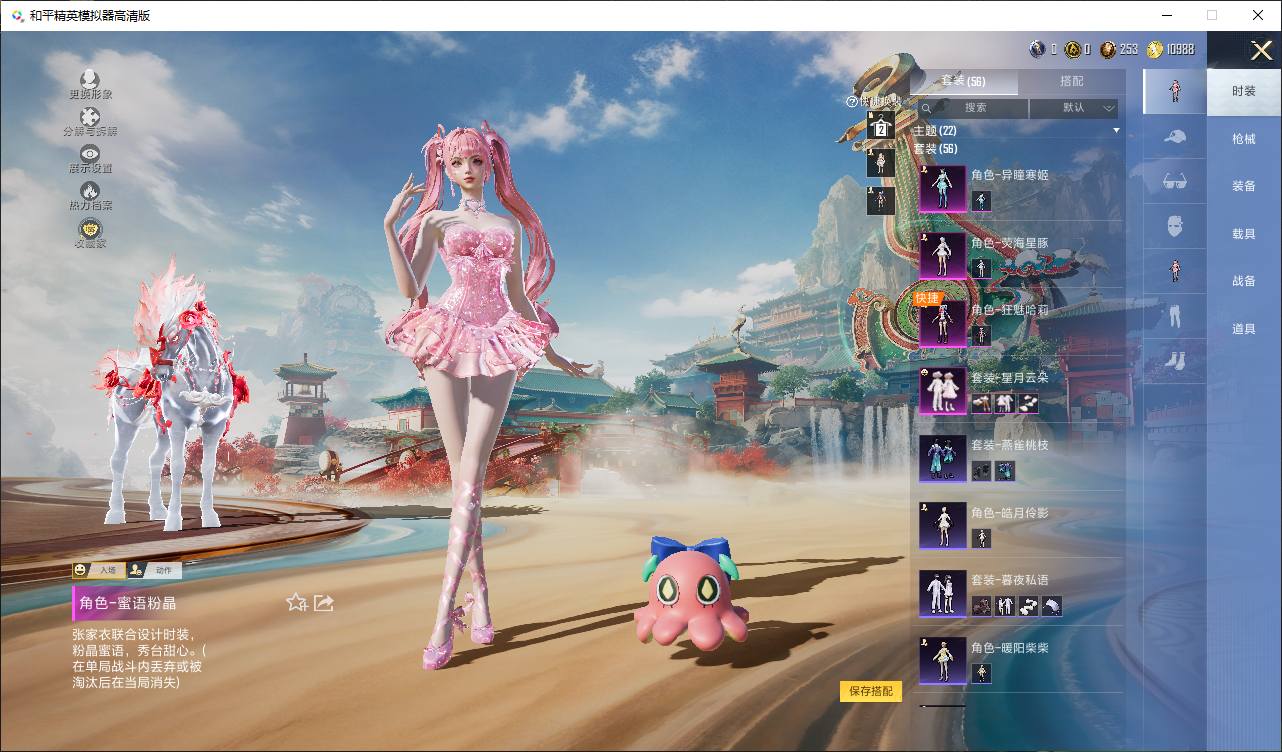Screen dimensions: 1282x752
Task: Click the 搜索 search field
Action: coord(974,108)
